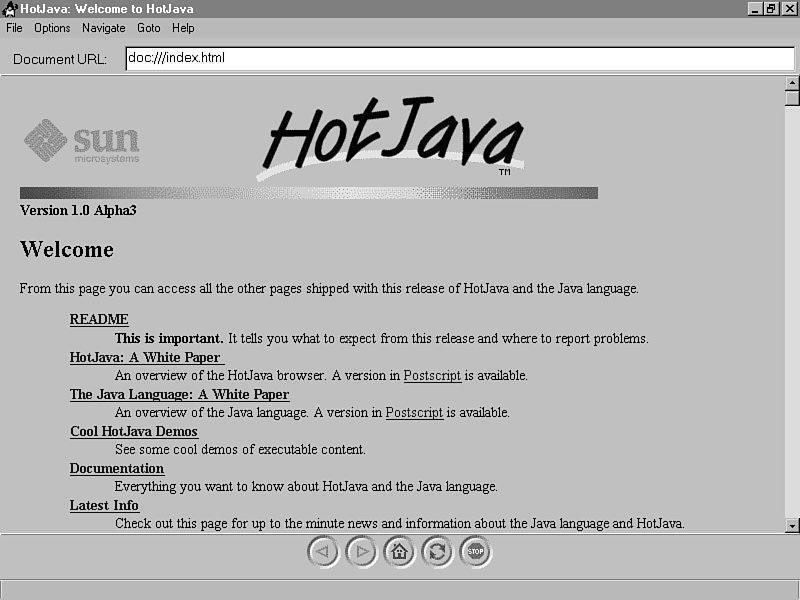Click the Home button in bottom toolbar

399,552
